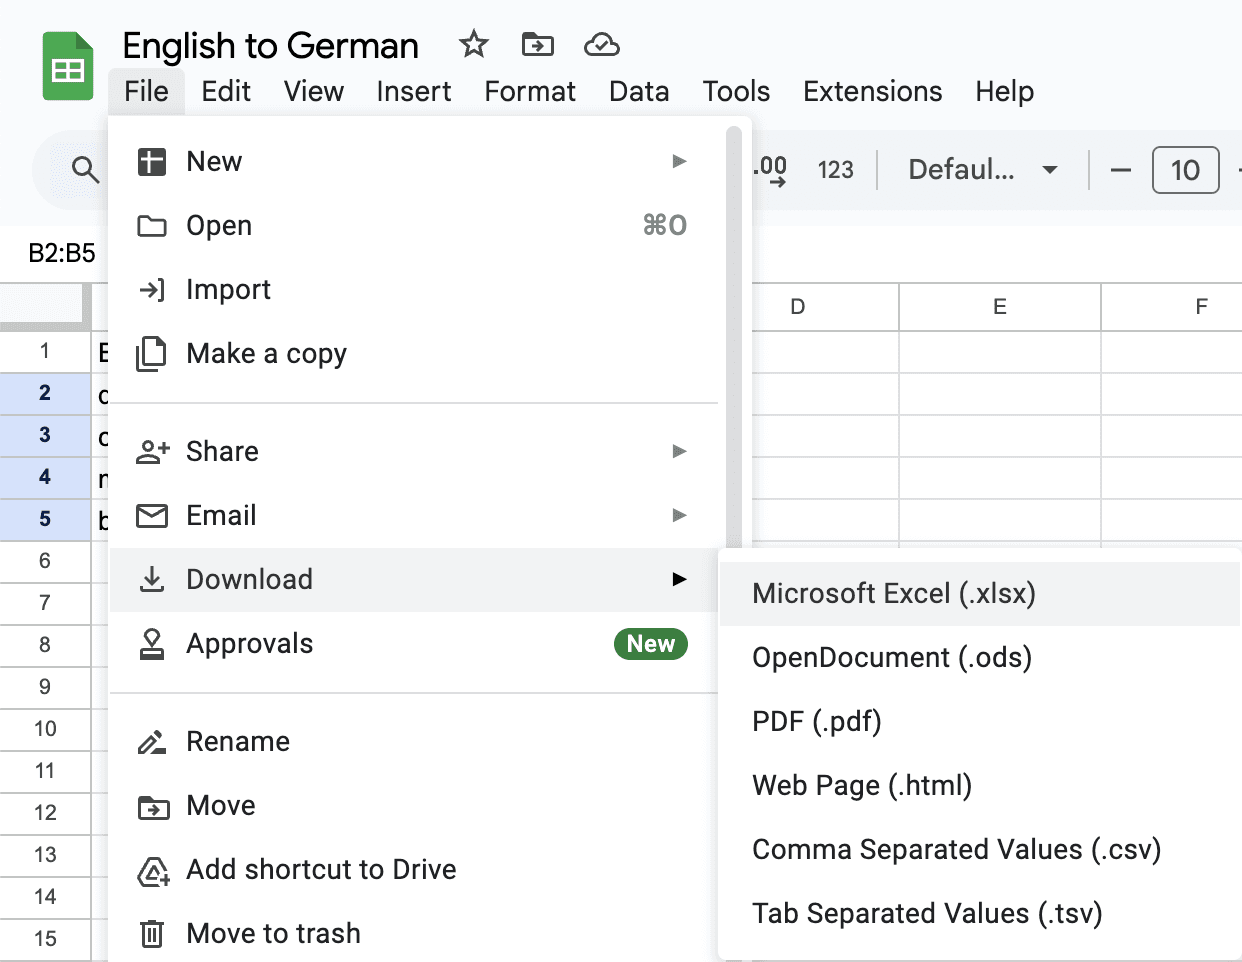Click the font size field
The height and width of the screenshot is (962, 1242).
point(1185,170)
